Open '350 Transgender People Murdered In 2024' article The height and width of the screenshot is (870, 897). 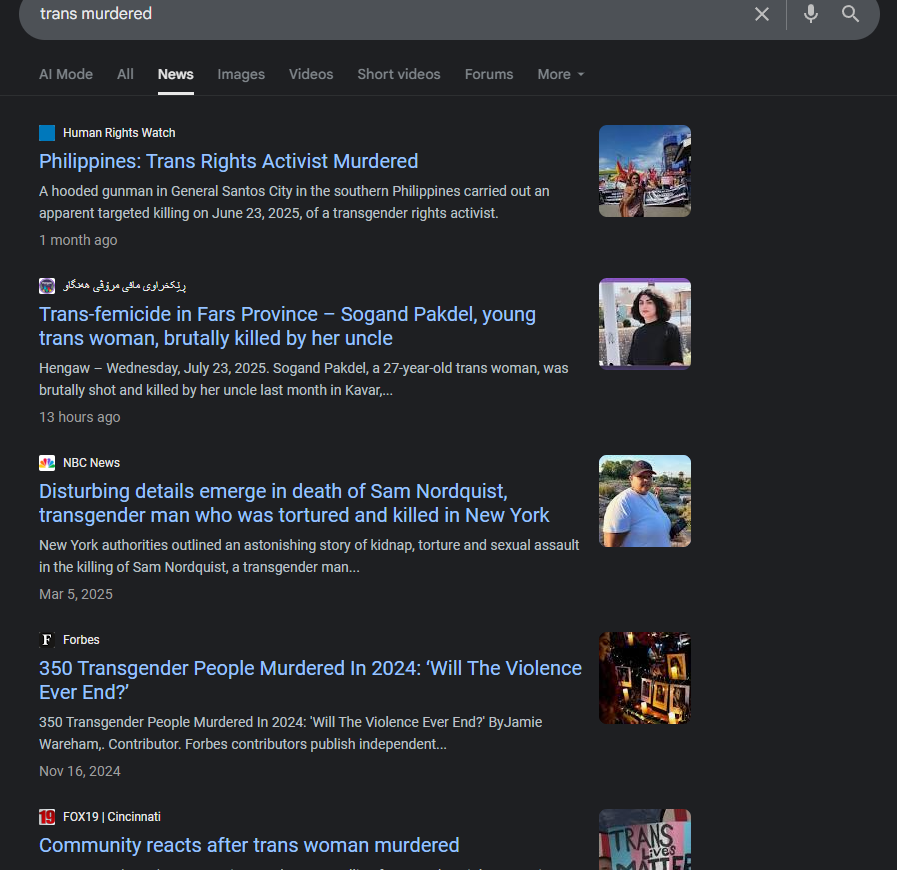tap(310, 680)
